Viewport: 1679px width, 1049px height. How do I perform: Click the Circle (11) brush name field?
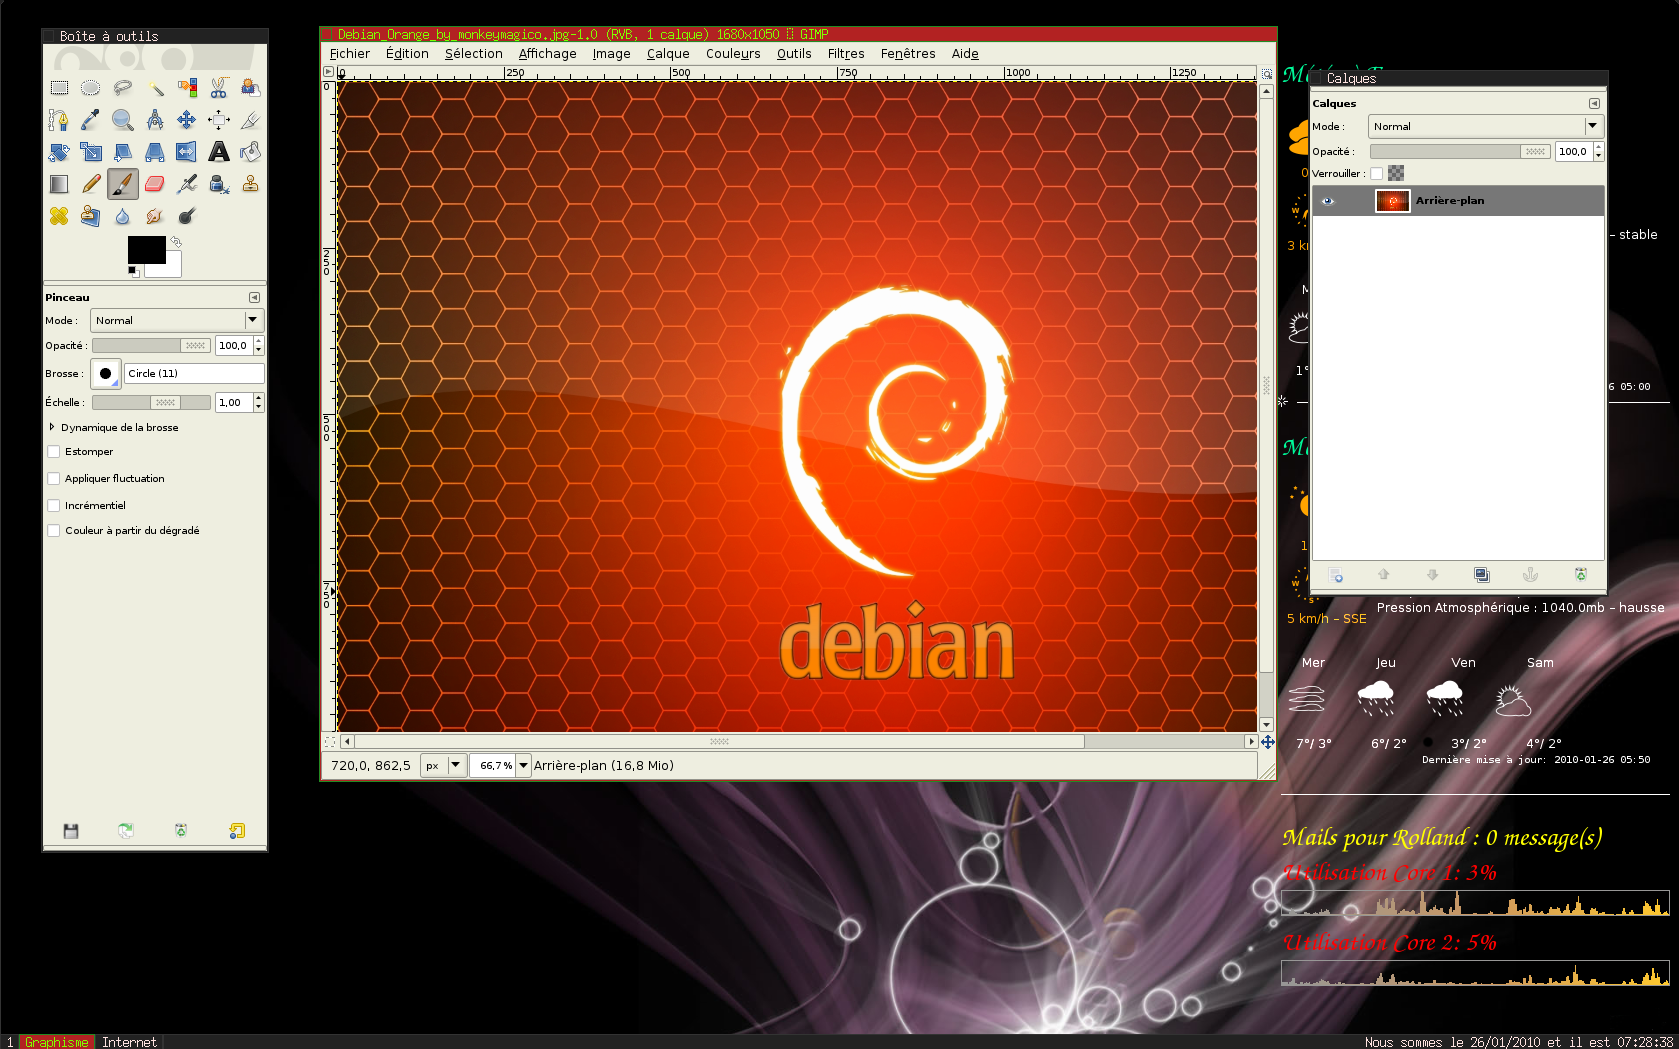point(194,374)
